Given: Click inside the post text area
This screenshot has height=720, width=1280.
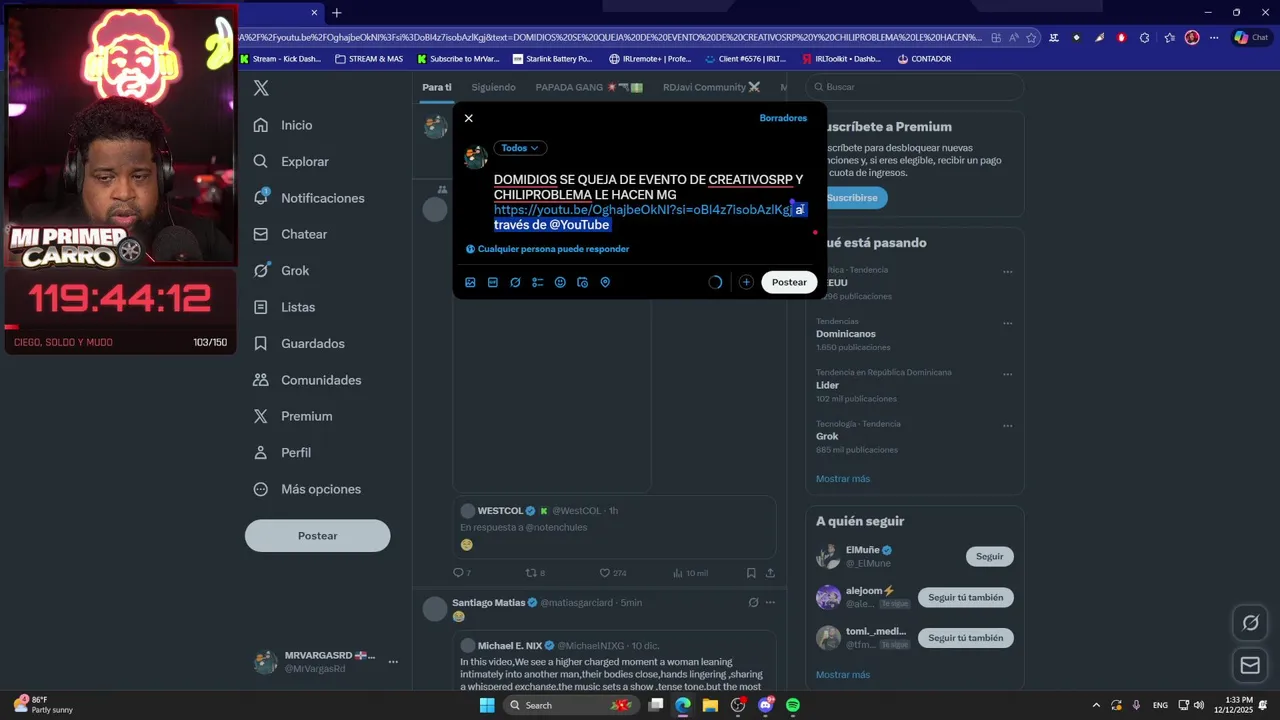Looking at the screenshot, I should coord(650,202).
